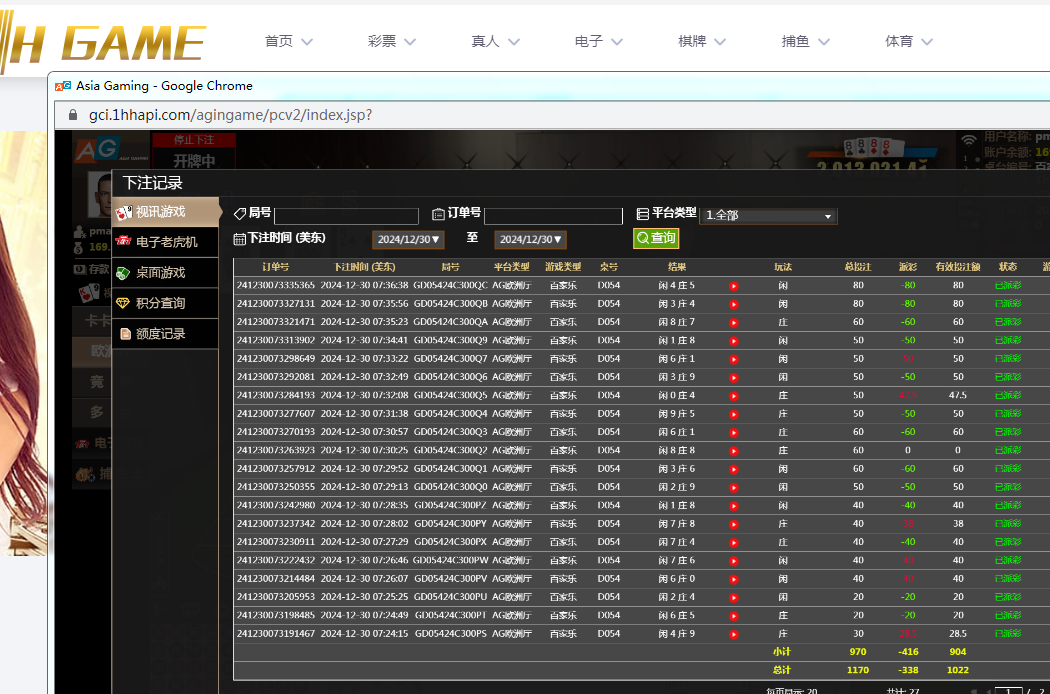Click the 订单号 input field
This screenshot has height=694, width=1050.
coord(553,216)
